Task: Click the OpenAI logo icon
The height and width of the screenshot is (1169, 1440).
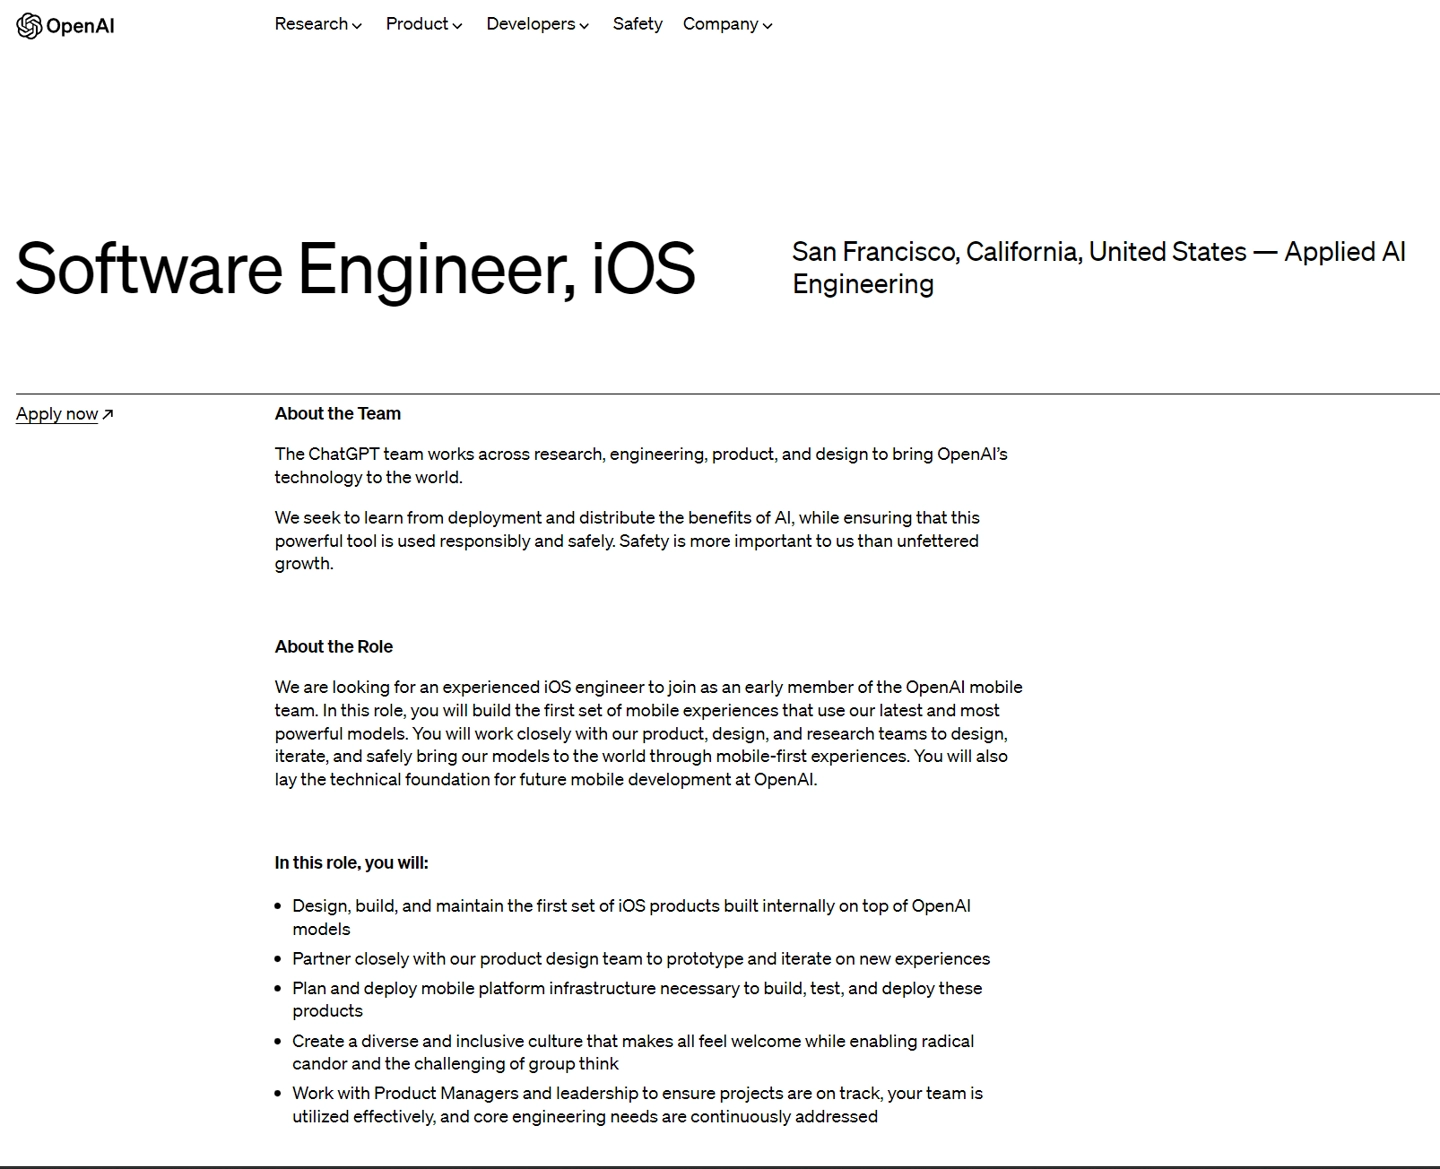Action: pyautogui.click(x=29, y=25)
